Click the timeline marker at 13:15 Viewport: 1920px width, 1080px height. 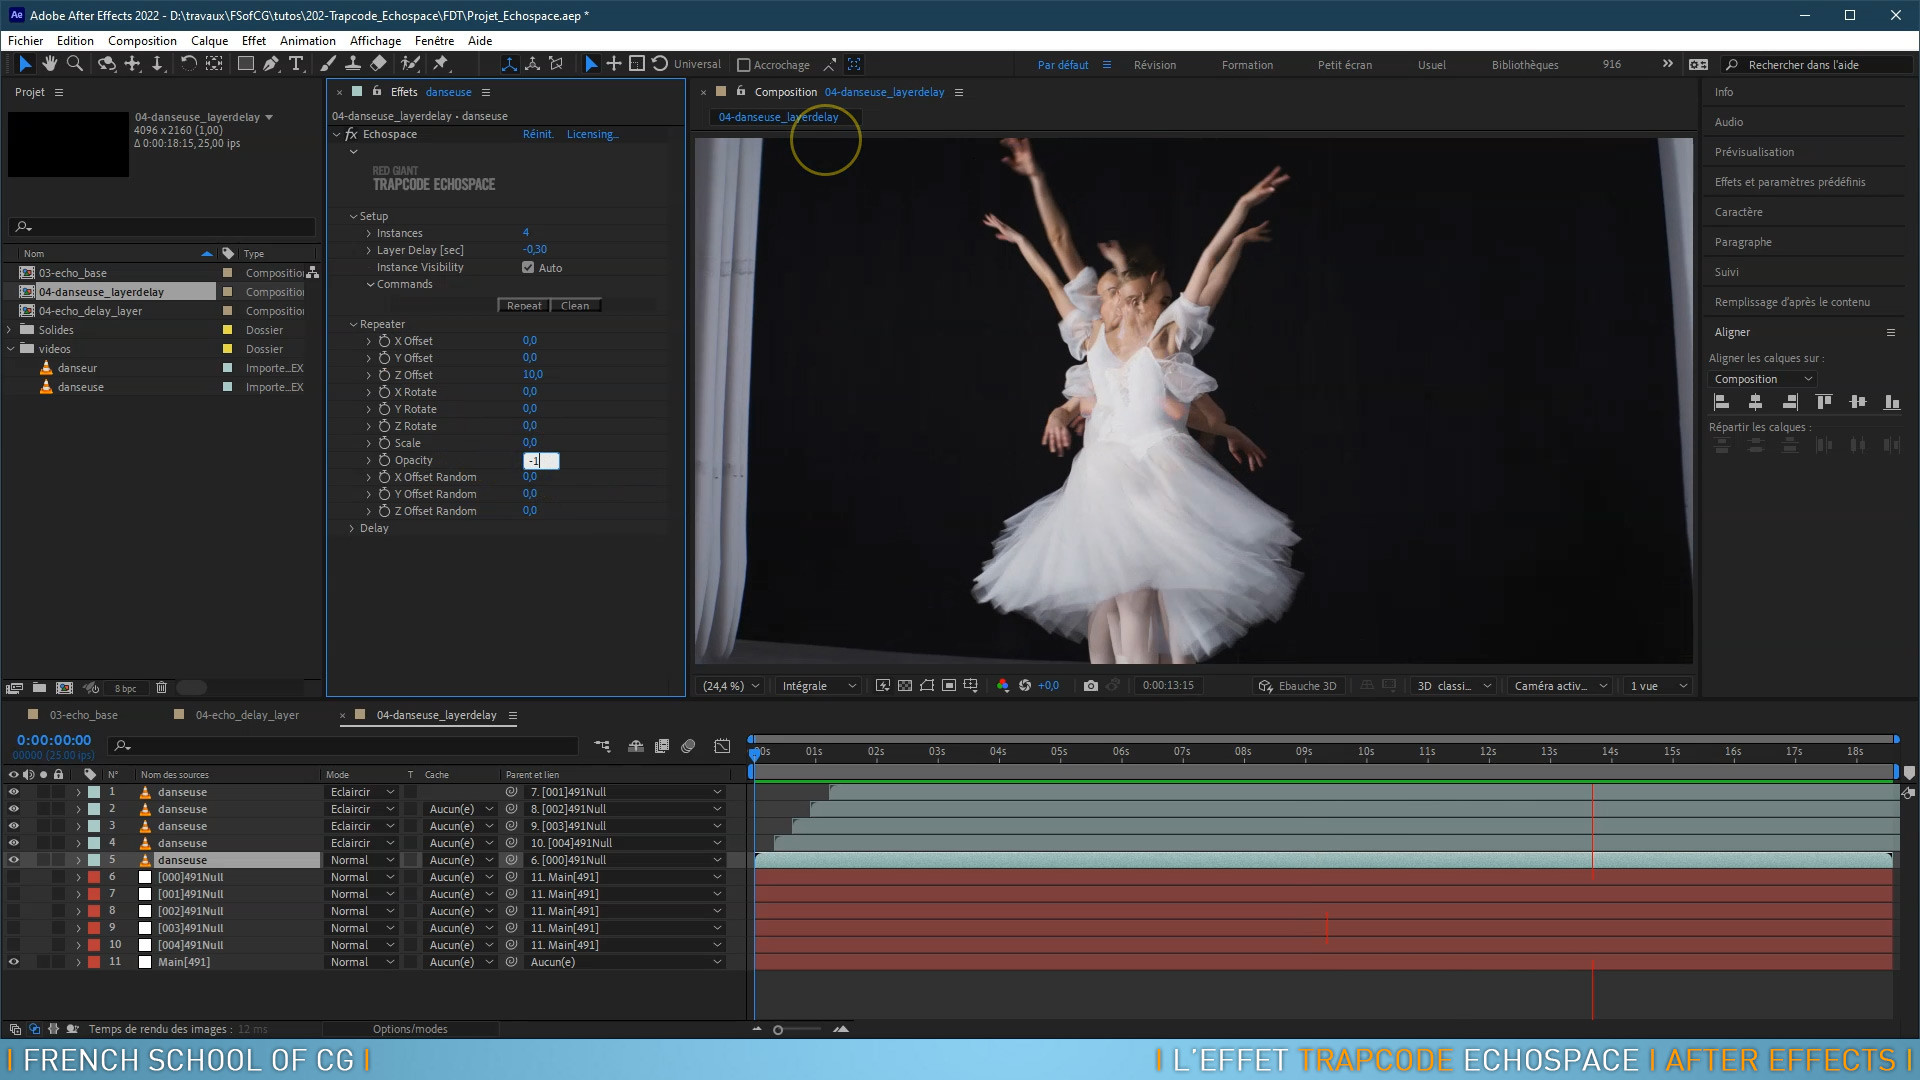point(1590,752)
